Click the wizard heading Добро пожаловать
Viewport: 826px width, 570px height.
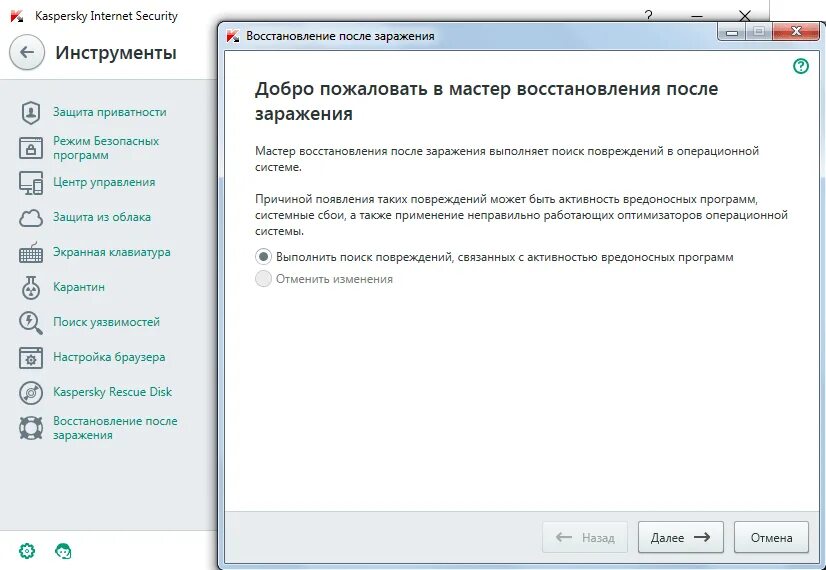pyautogui.click(x=486, y=101)
